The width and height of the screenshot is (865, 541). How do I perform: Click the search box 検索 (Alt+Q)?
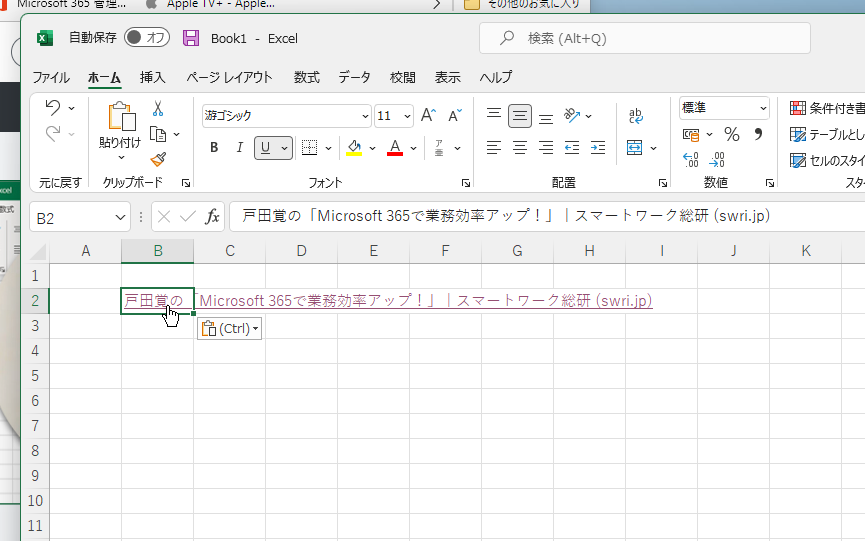(644, 38)
